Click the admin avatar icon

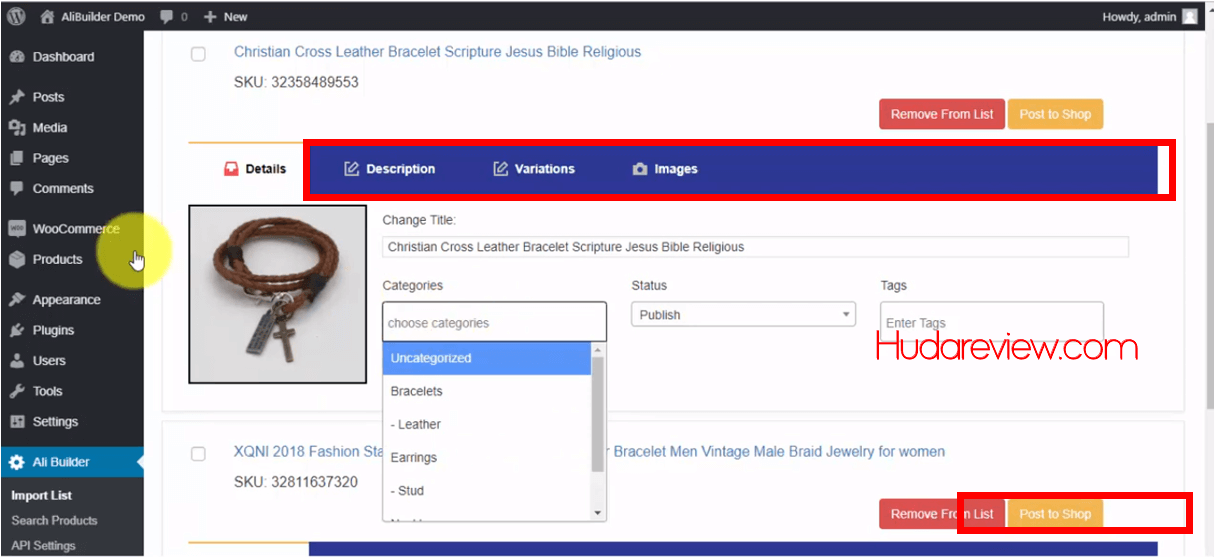1190,16
